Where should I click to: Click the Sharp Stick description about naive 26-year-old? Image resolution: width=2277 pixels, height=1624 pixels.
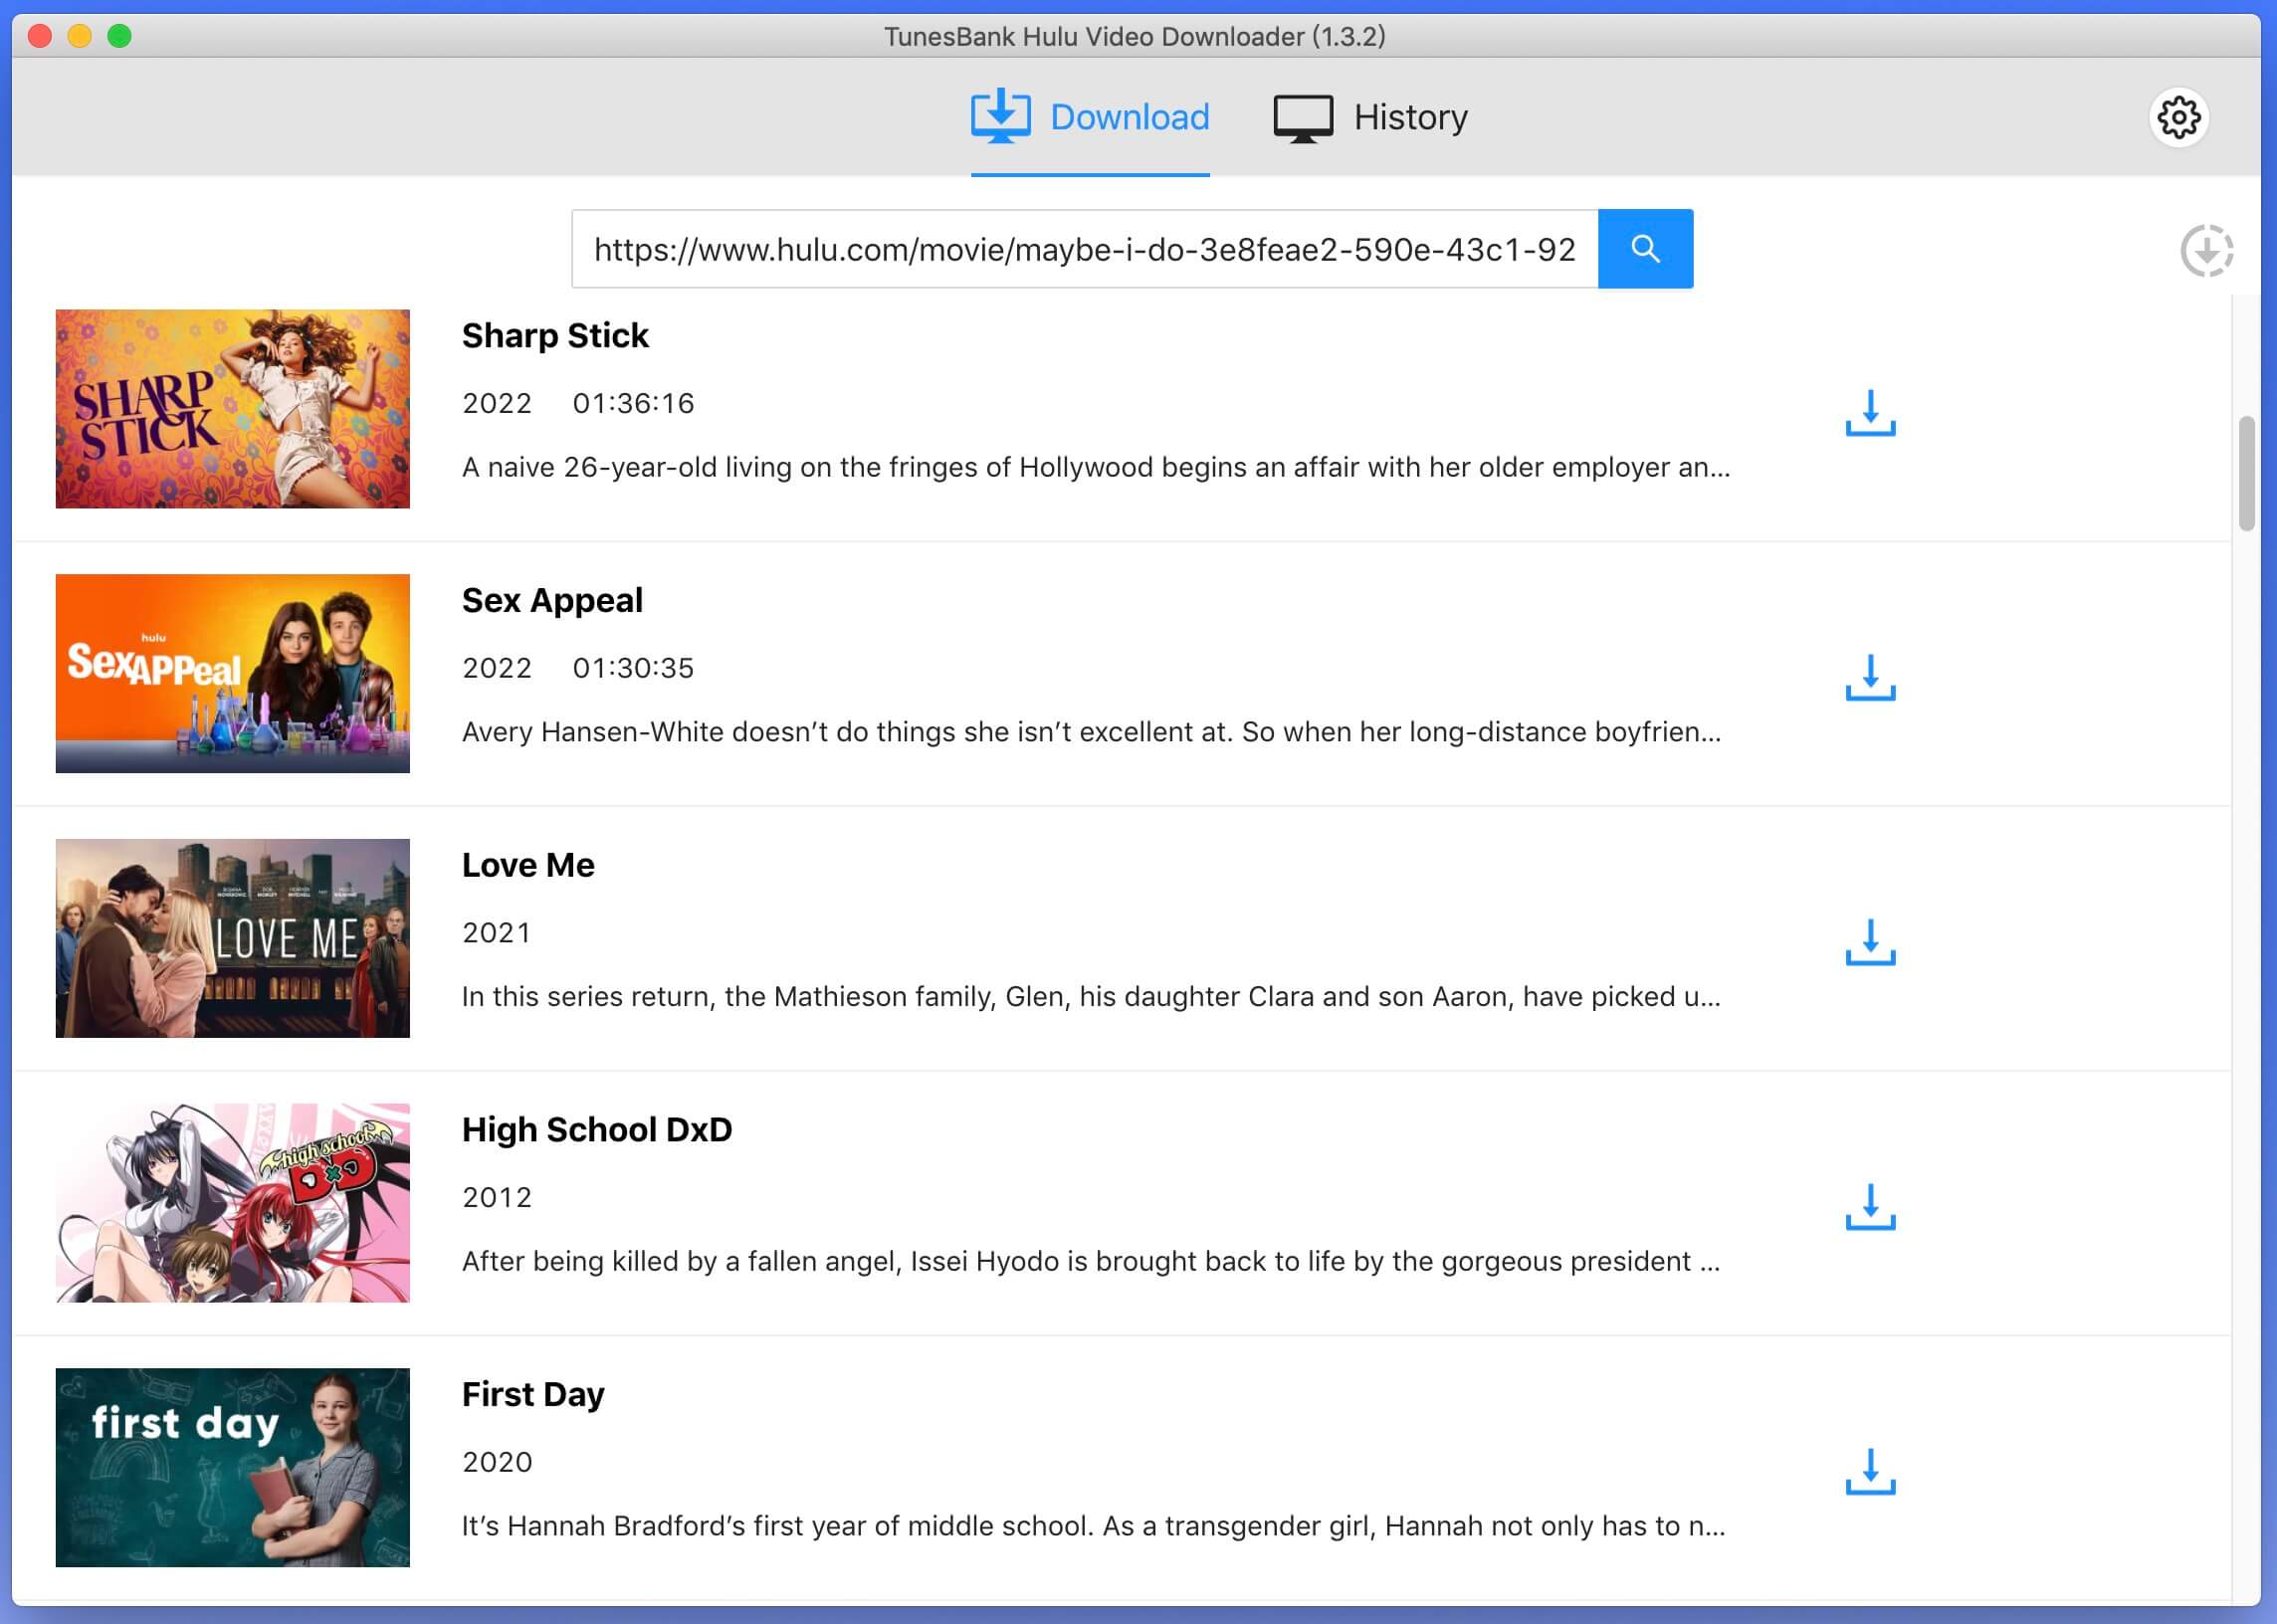(x=1096, y=467)
